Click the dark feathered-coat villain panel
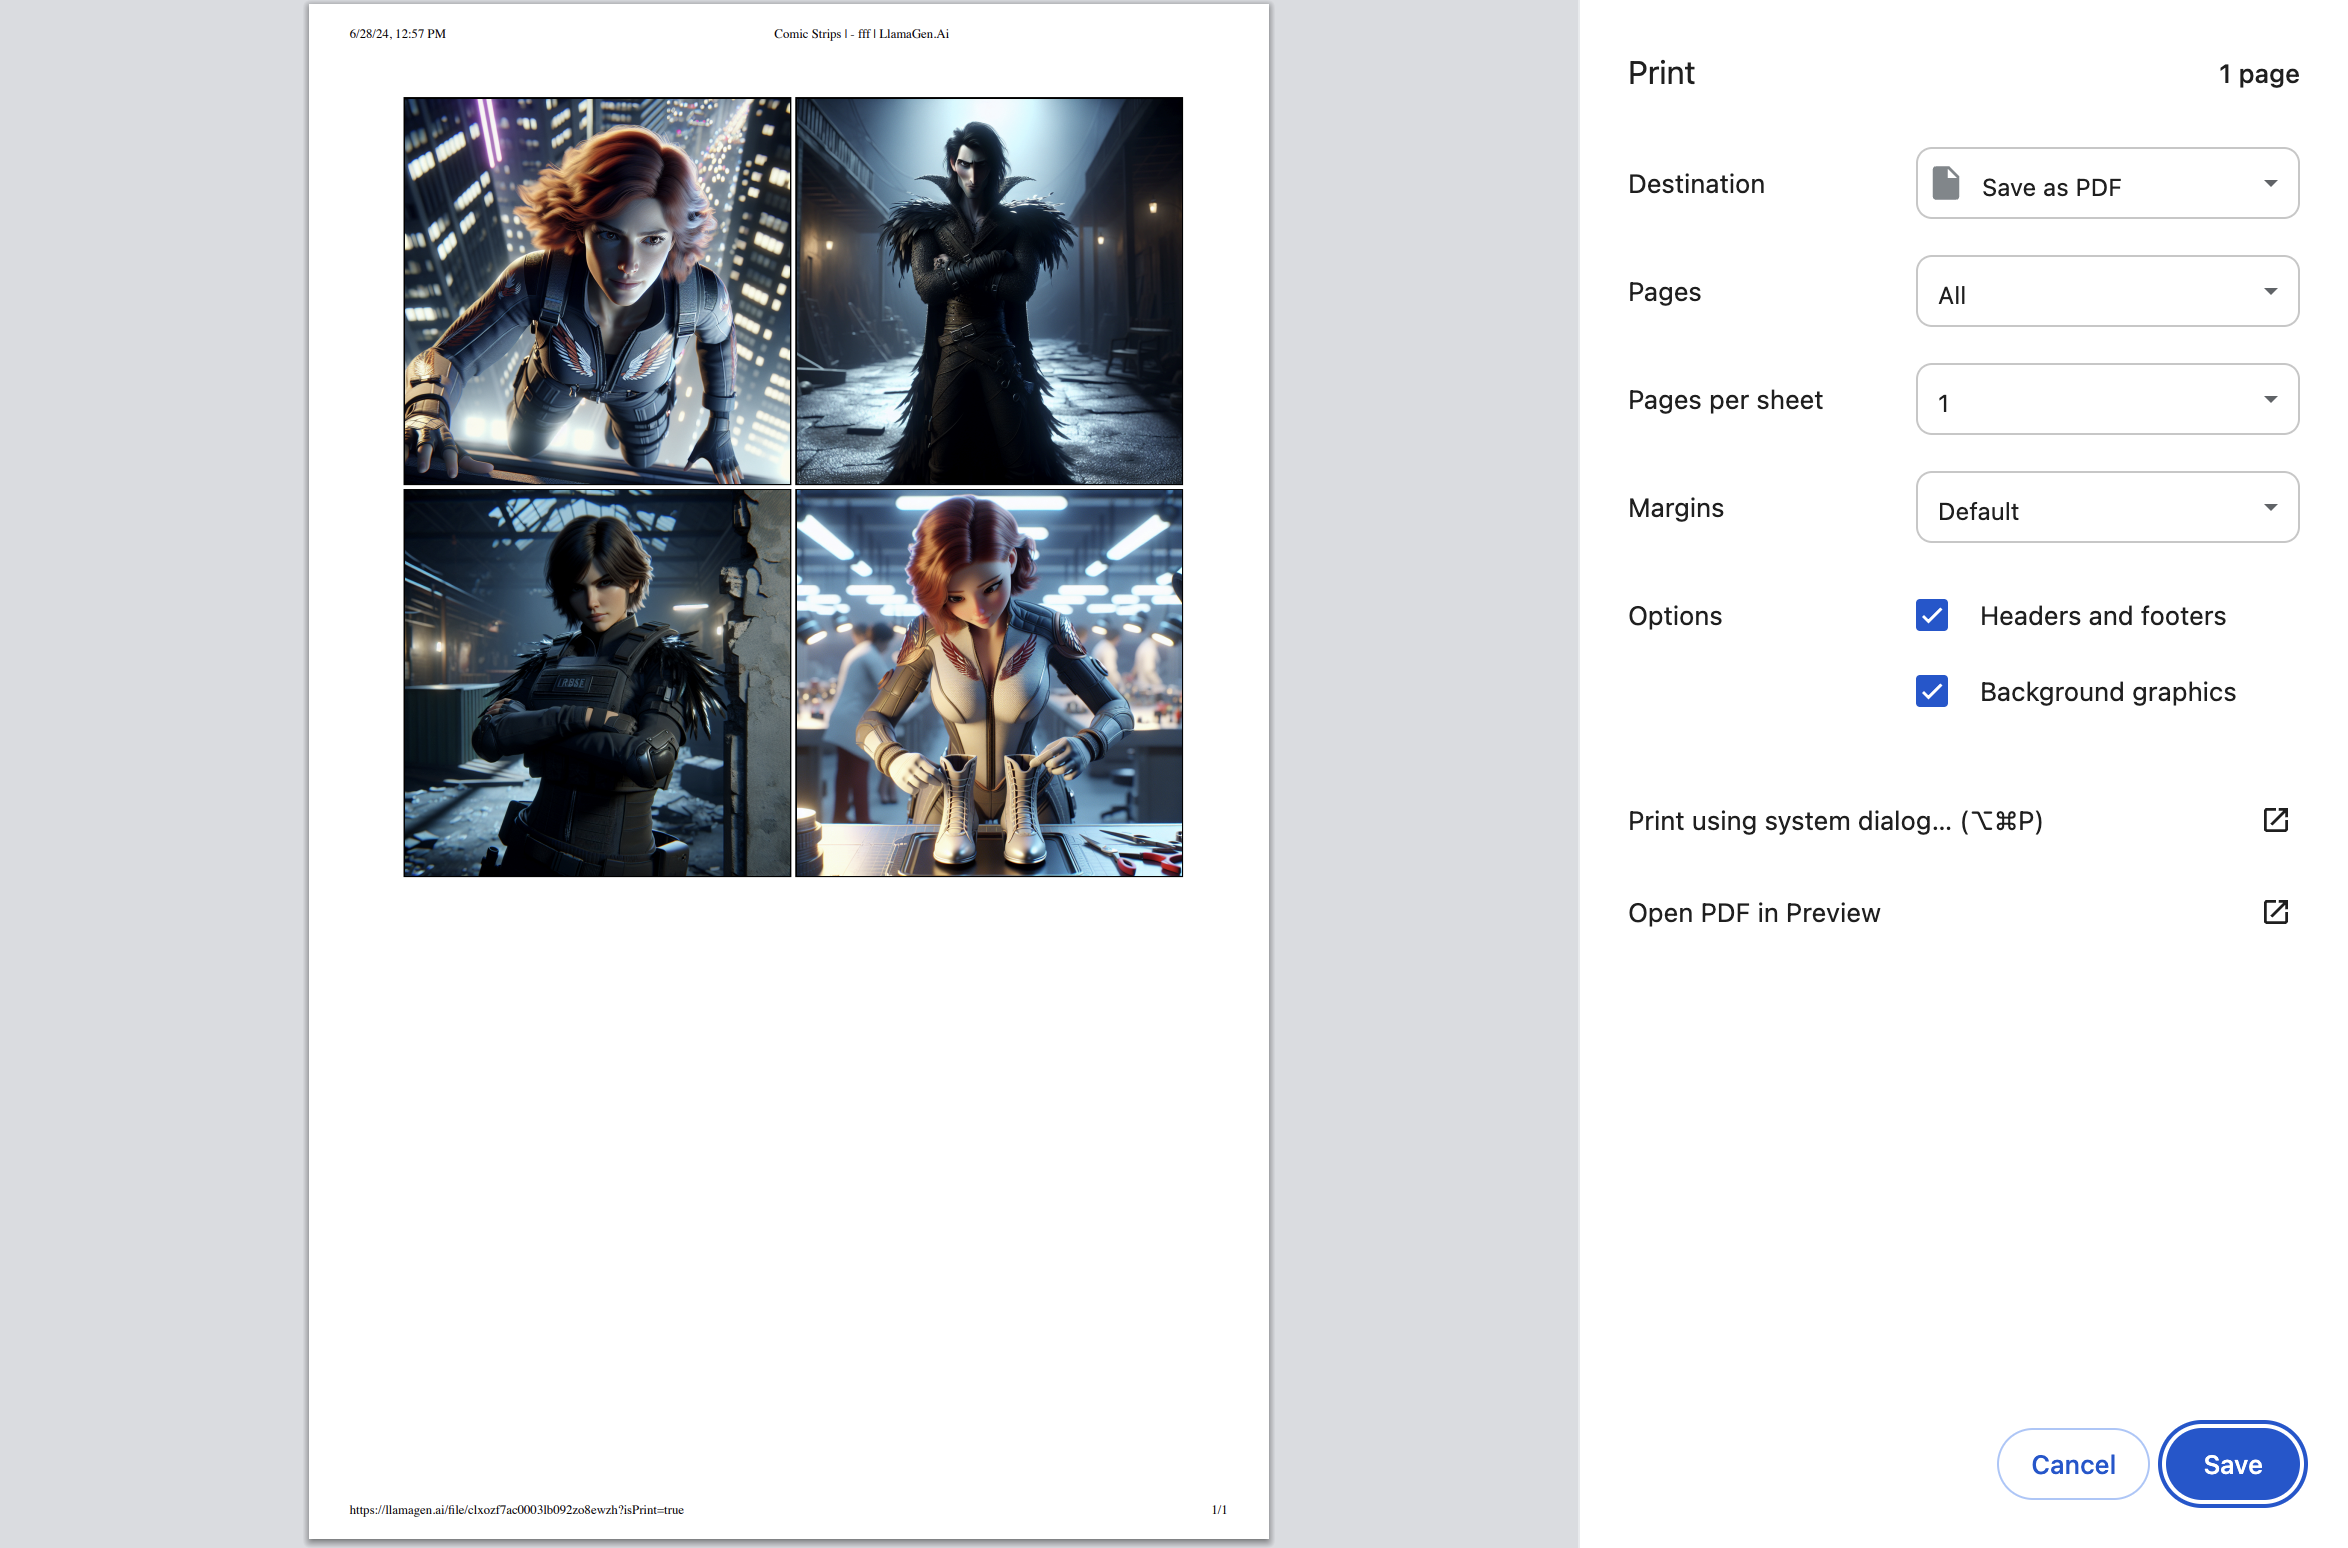 click(988, 291)
